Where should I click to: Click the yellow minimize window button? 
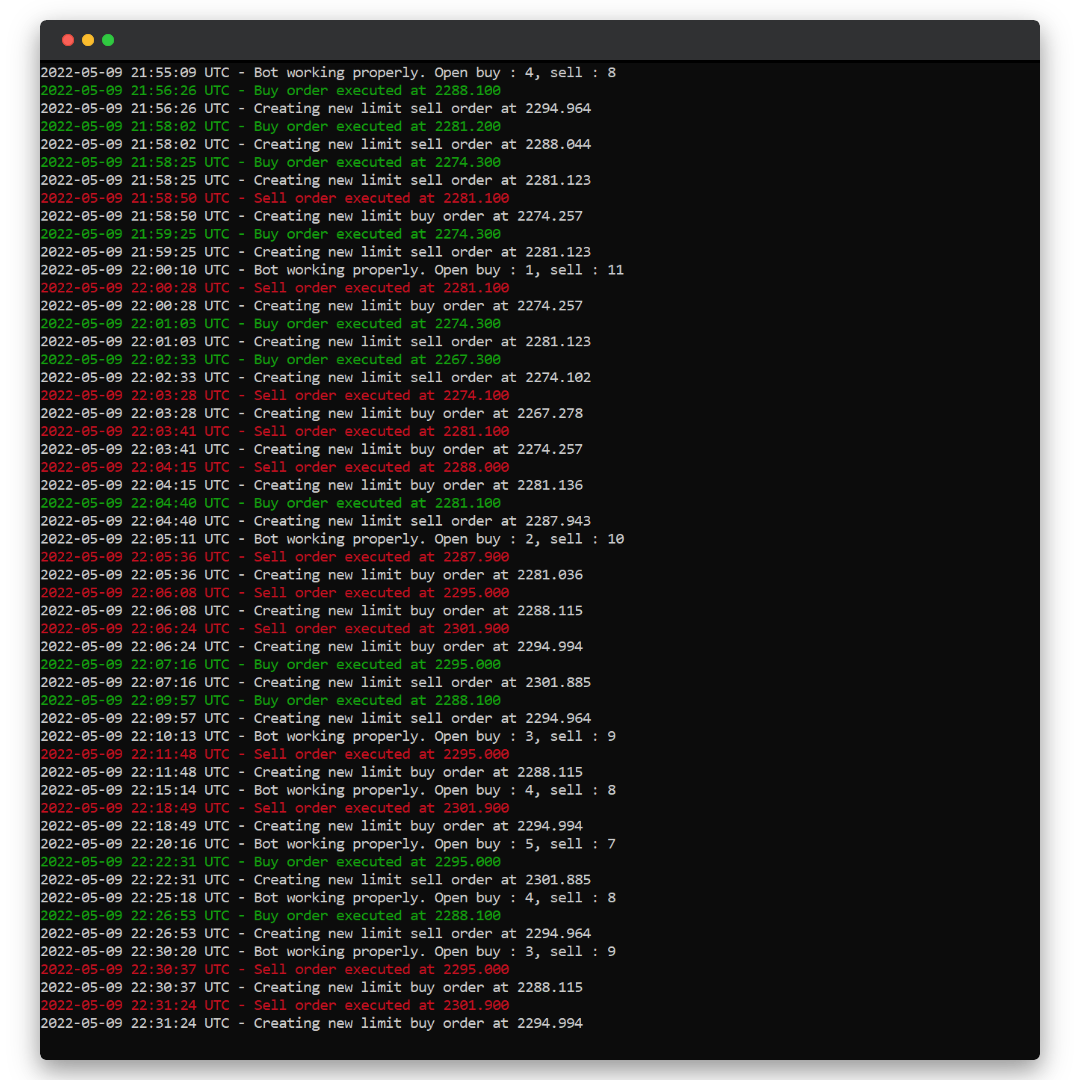tap(88, 40)
